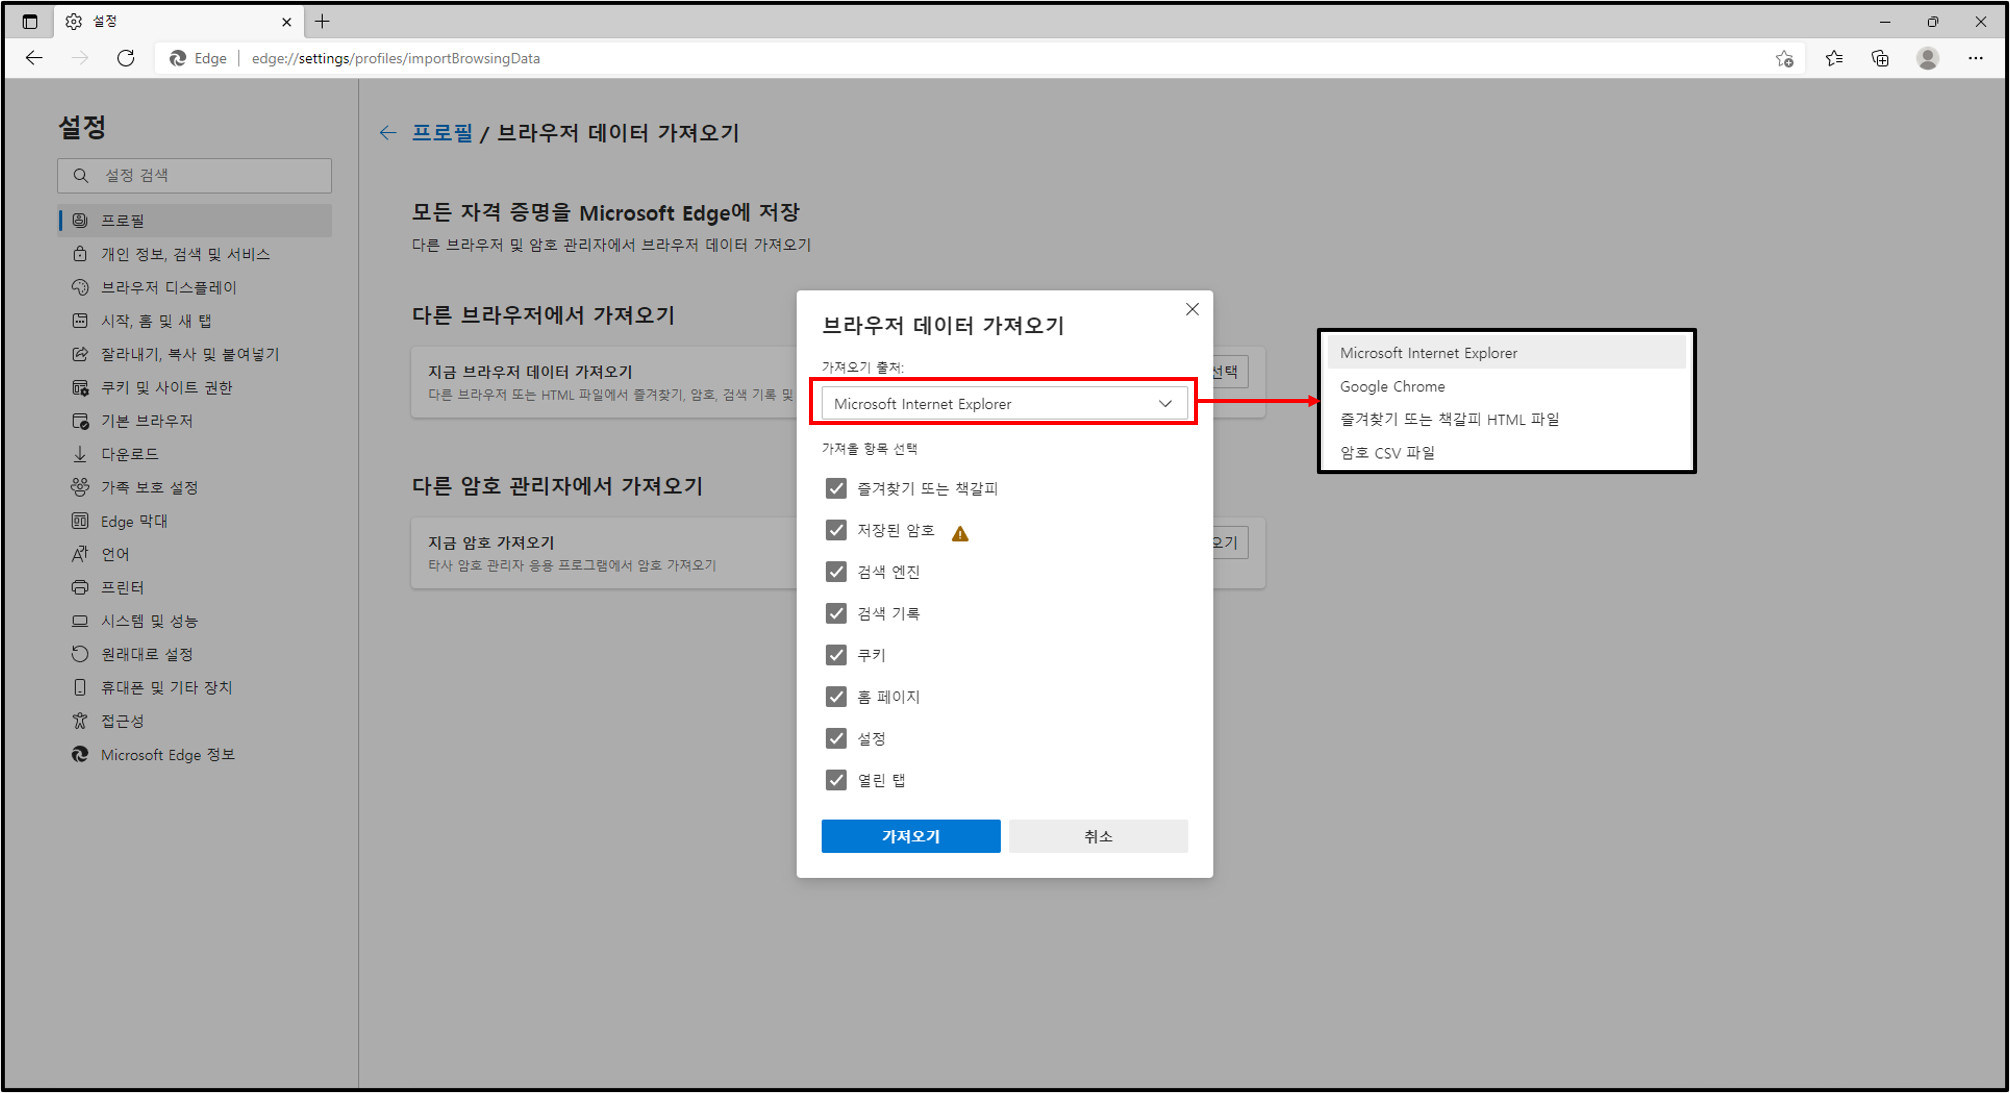This screenshot has height=1093, width=2010.
Task: Toggle 홈 페이지 checkbox
Action: (836, 696)
